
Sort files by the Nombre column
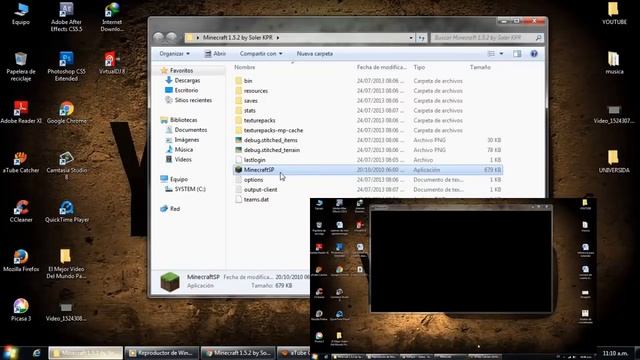point(244,67)
